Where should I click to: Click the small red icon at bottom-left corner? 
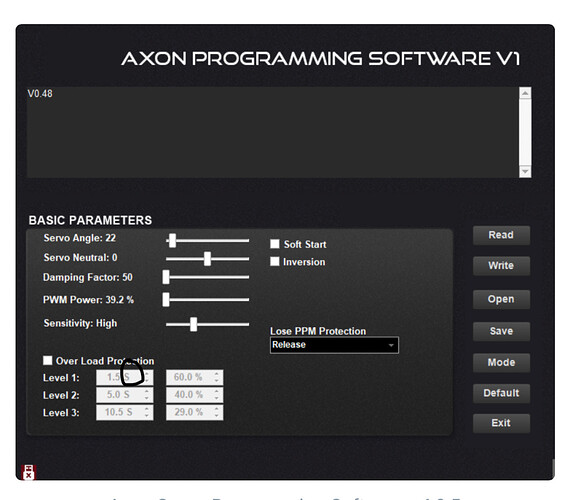[x=28, y=472]
